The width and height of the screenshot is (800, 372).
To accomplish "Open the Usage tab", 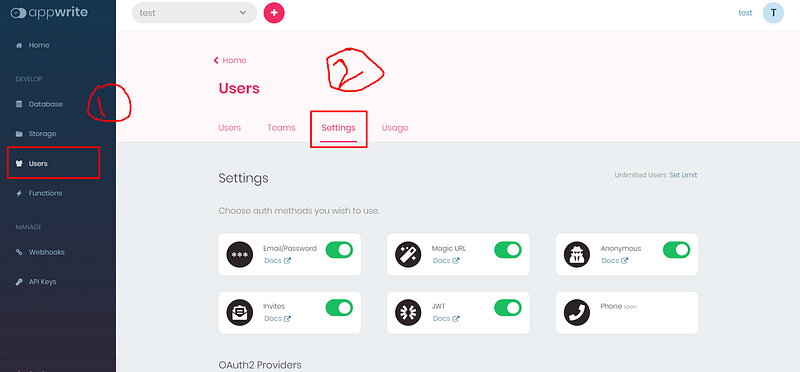I will click(395, 128).
